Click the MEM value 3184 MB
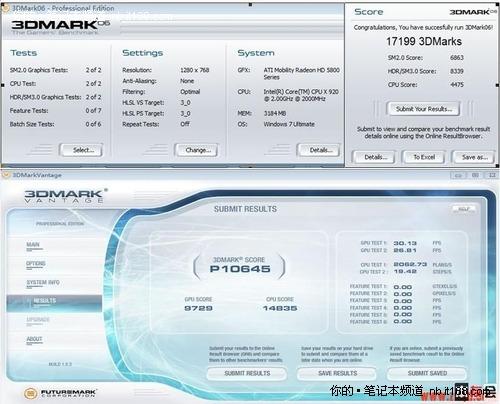This screenshot has width=500, height=404. pyautogui.click(x=275, y=113)
